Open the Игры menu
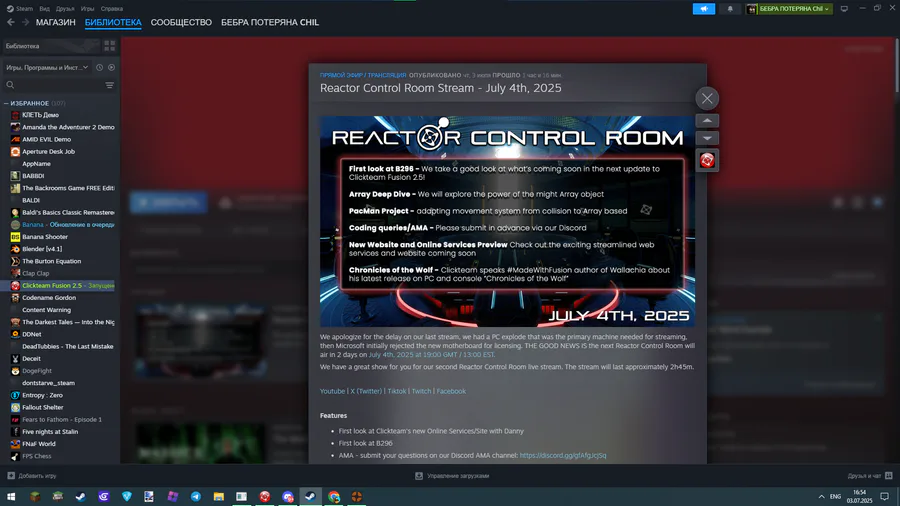 pyautogui.click(x=87, y=9)
